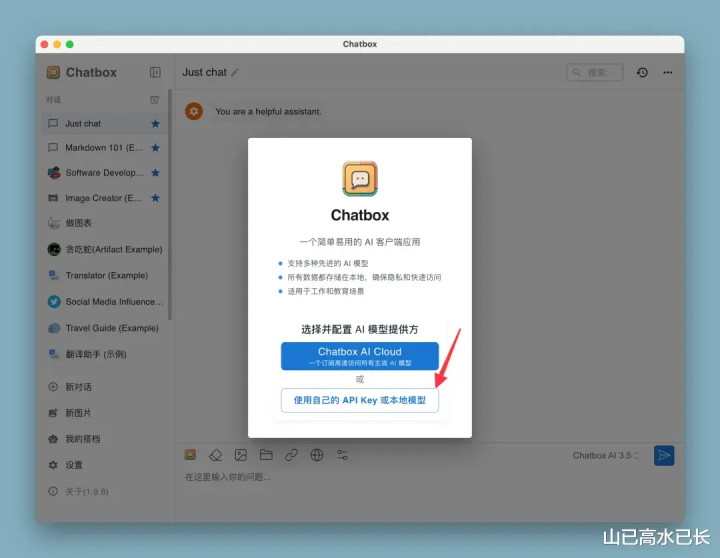Click the Travel Guide avatar icon

pos(54,328)
